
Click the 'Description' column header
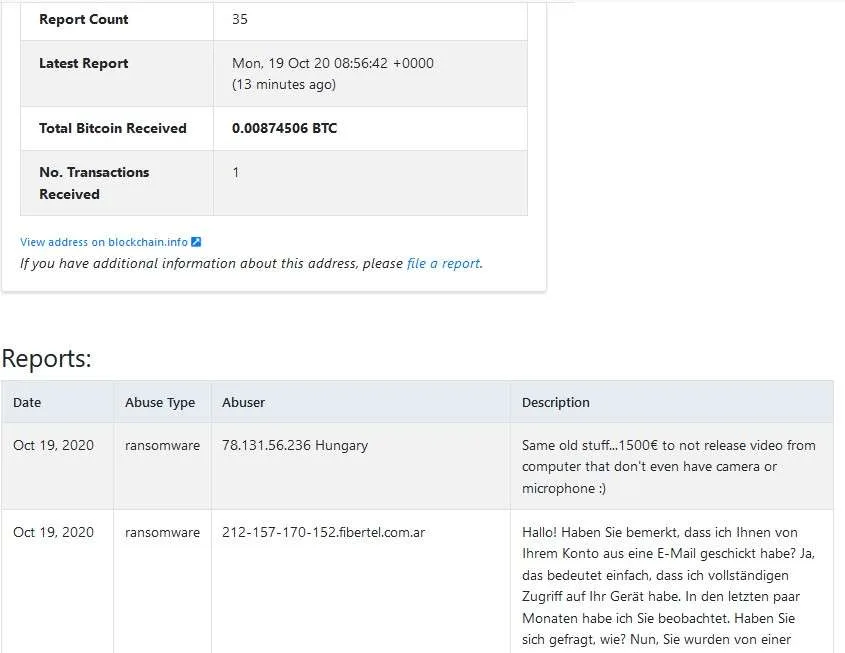pyautogui.click(x=556, y=402)
